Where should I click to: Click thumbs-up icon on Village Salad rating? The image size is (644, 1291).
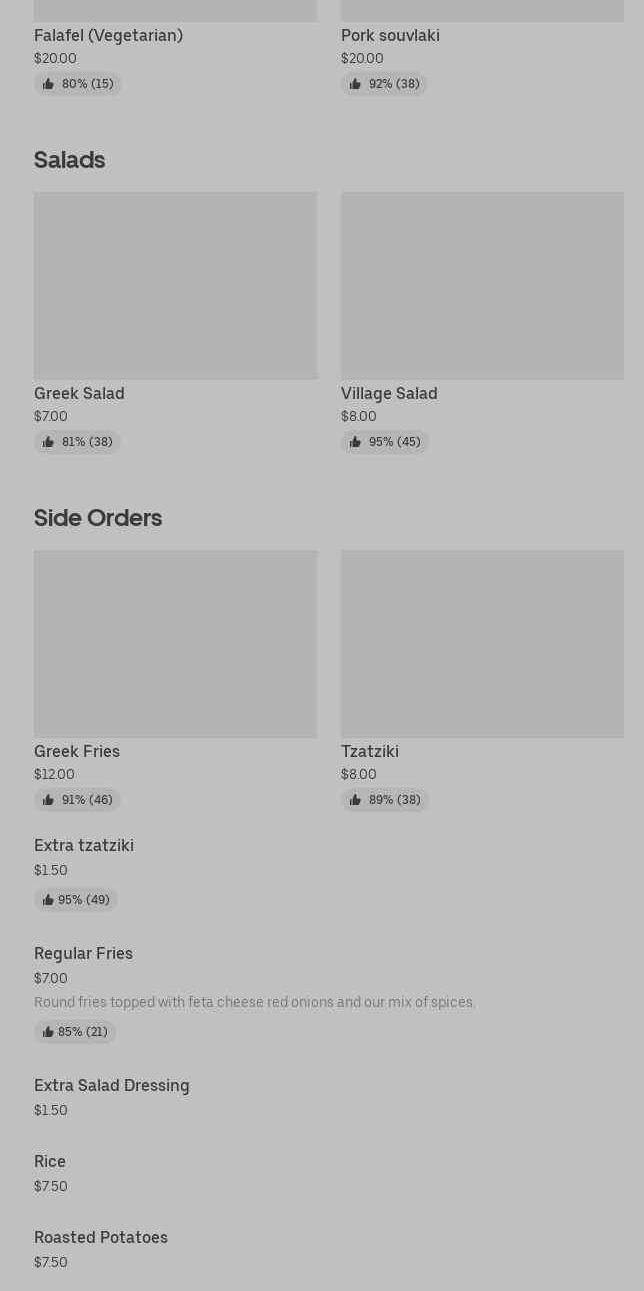[355, 442]
